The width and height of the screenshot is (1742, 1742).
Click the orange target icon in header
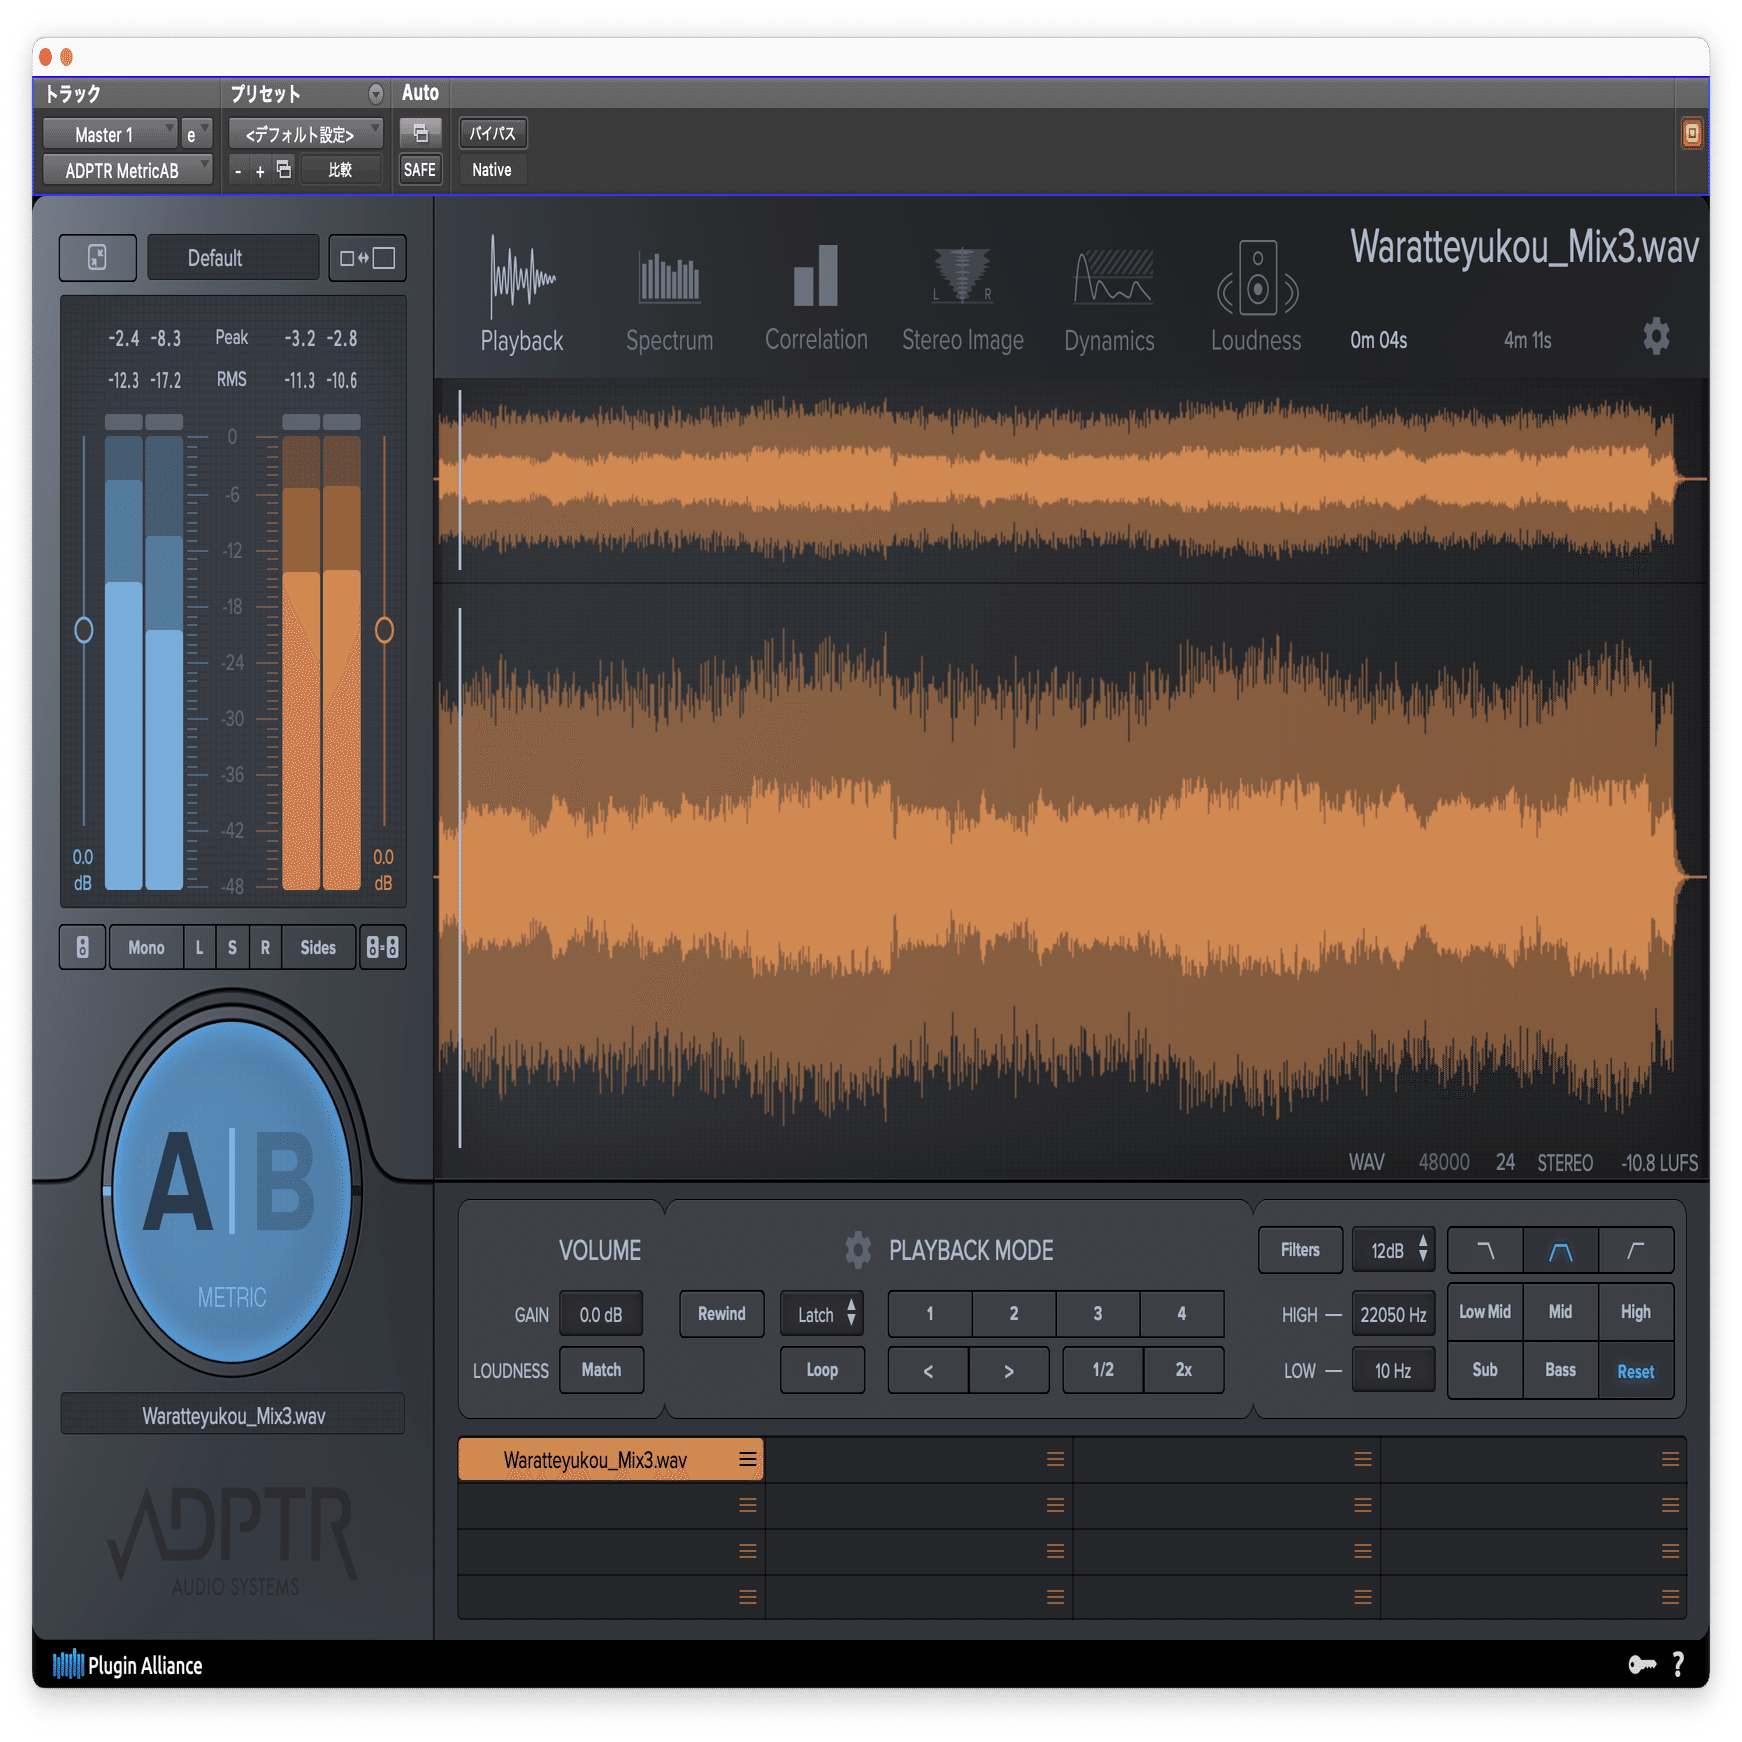coord(1691,133)
